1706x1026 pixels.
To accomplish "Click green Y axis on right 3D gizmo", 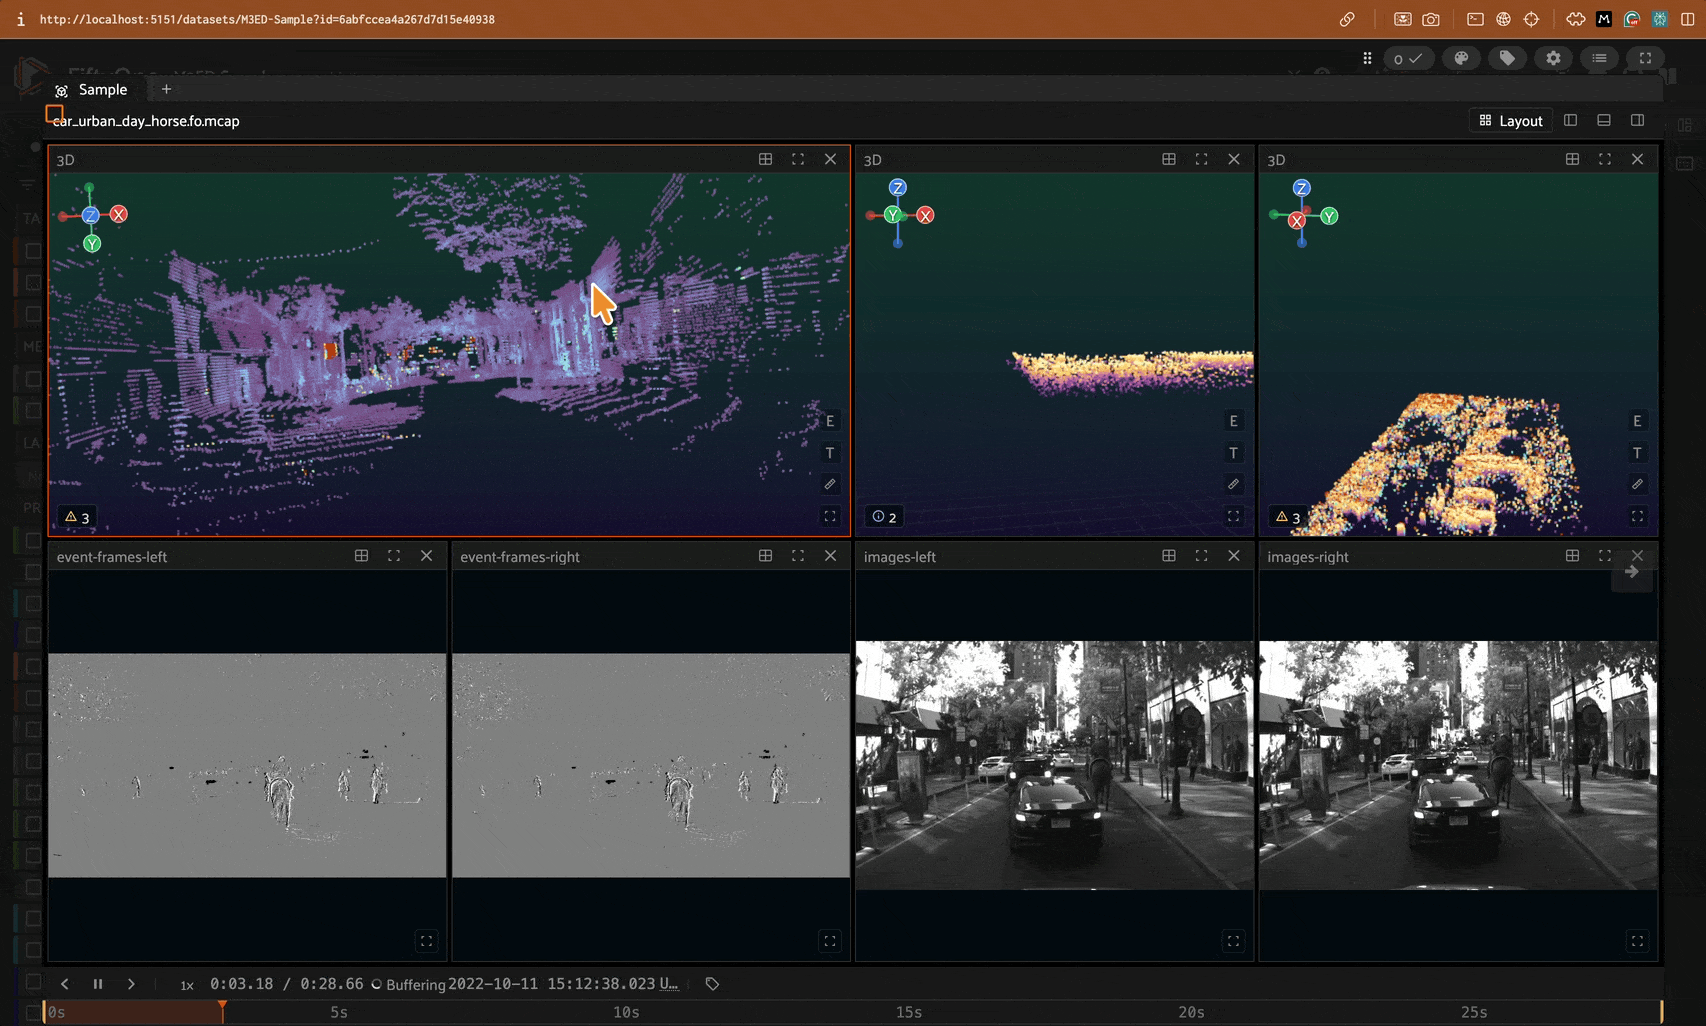I will (x=1329, y=216).
